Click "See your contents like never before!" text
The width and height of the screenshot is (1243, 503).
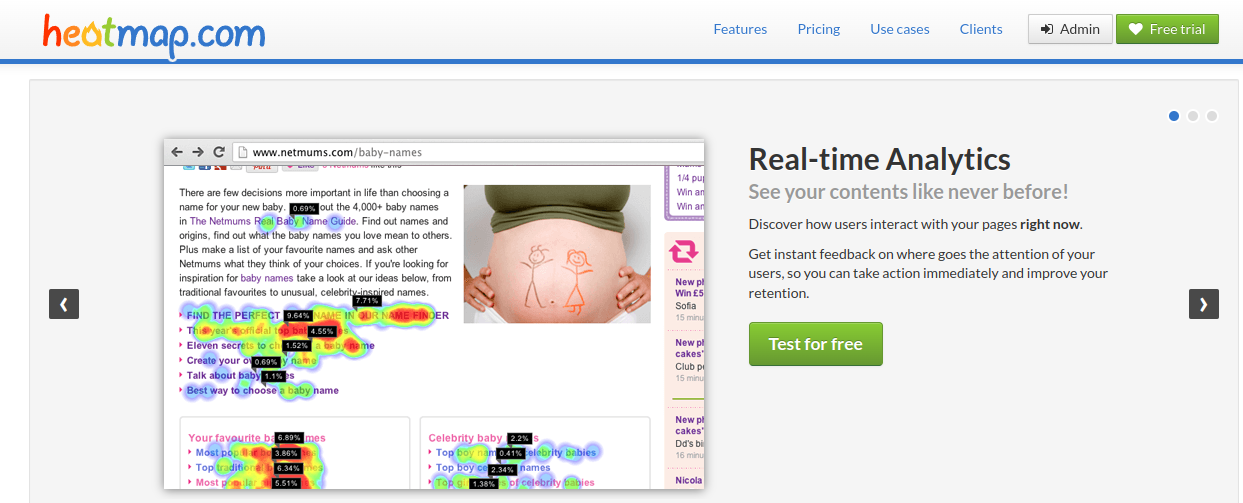[909, 191]
